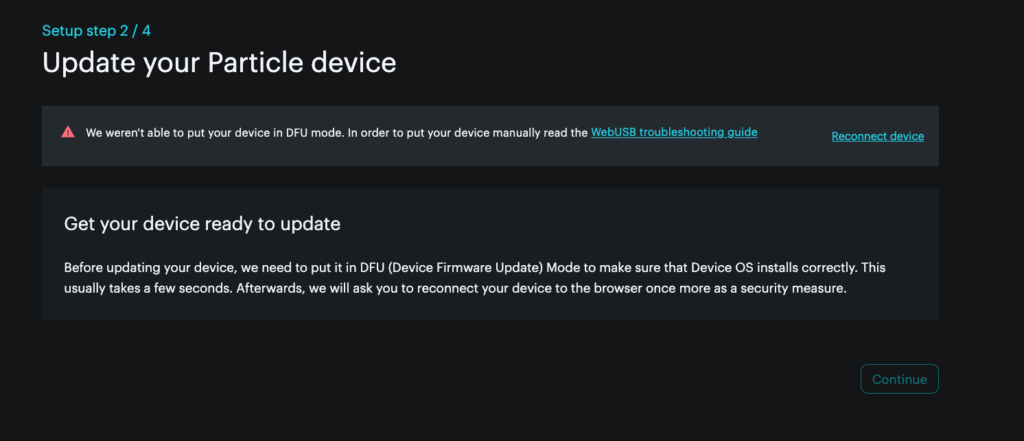1024x441 pixels.
Task: Click the red warning triangle icon
Action: click(68, 132)
